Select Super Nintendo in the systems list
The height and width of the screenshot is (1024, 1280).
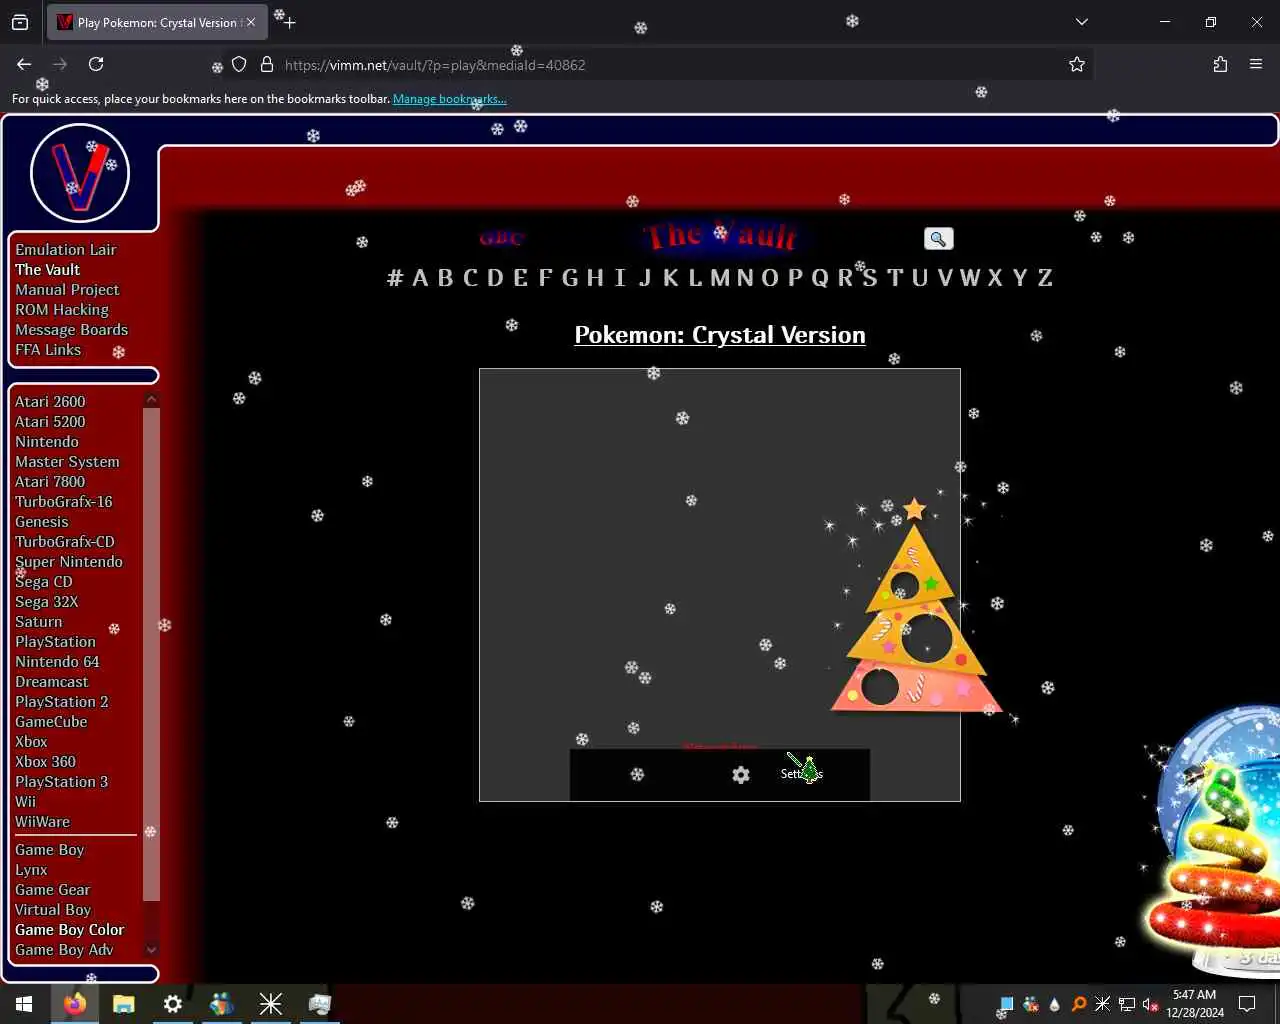click(x=69, y=562)
